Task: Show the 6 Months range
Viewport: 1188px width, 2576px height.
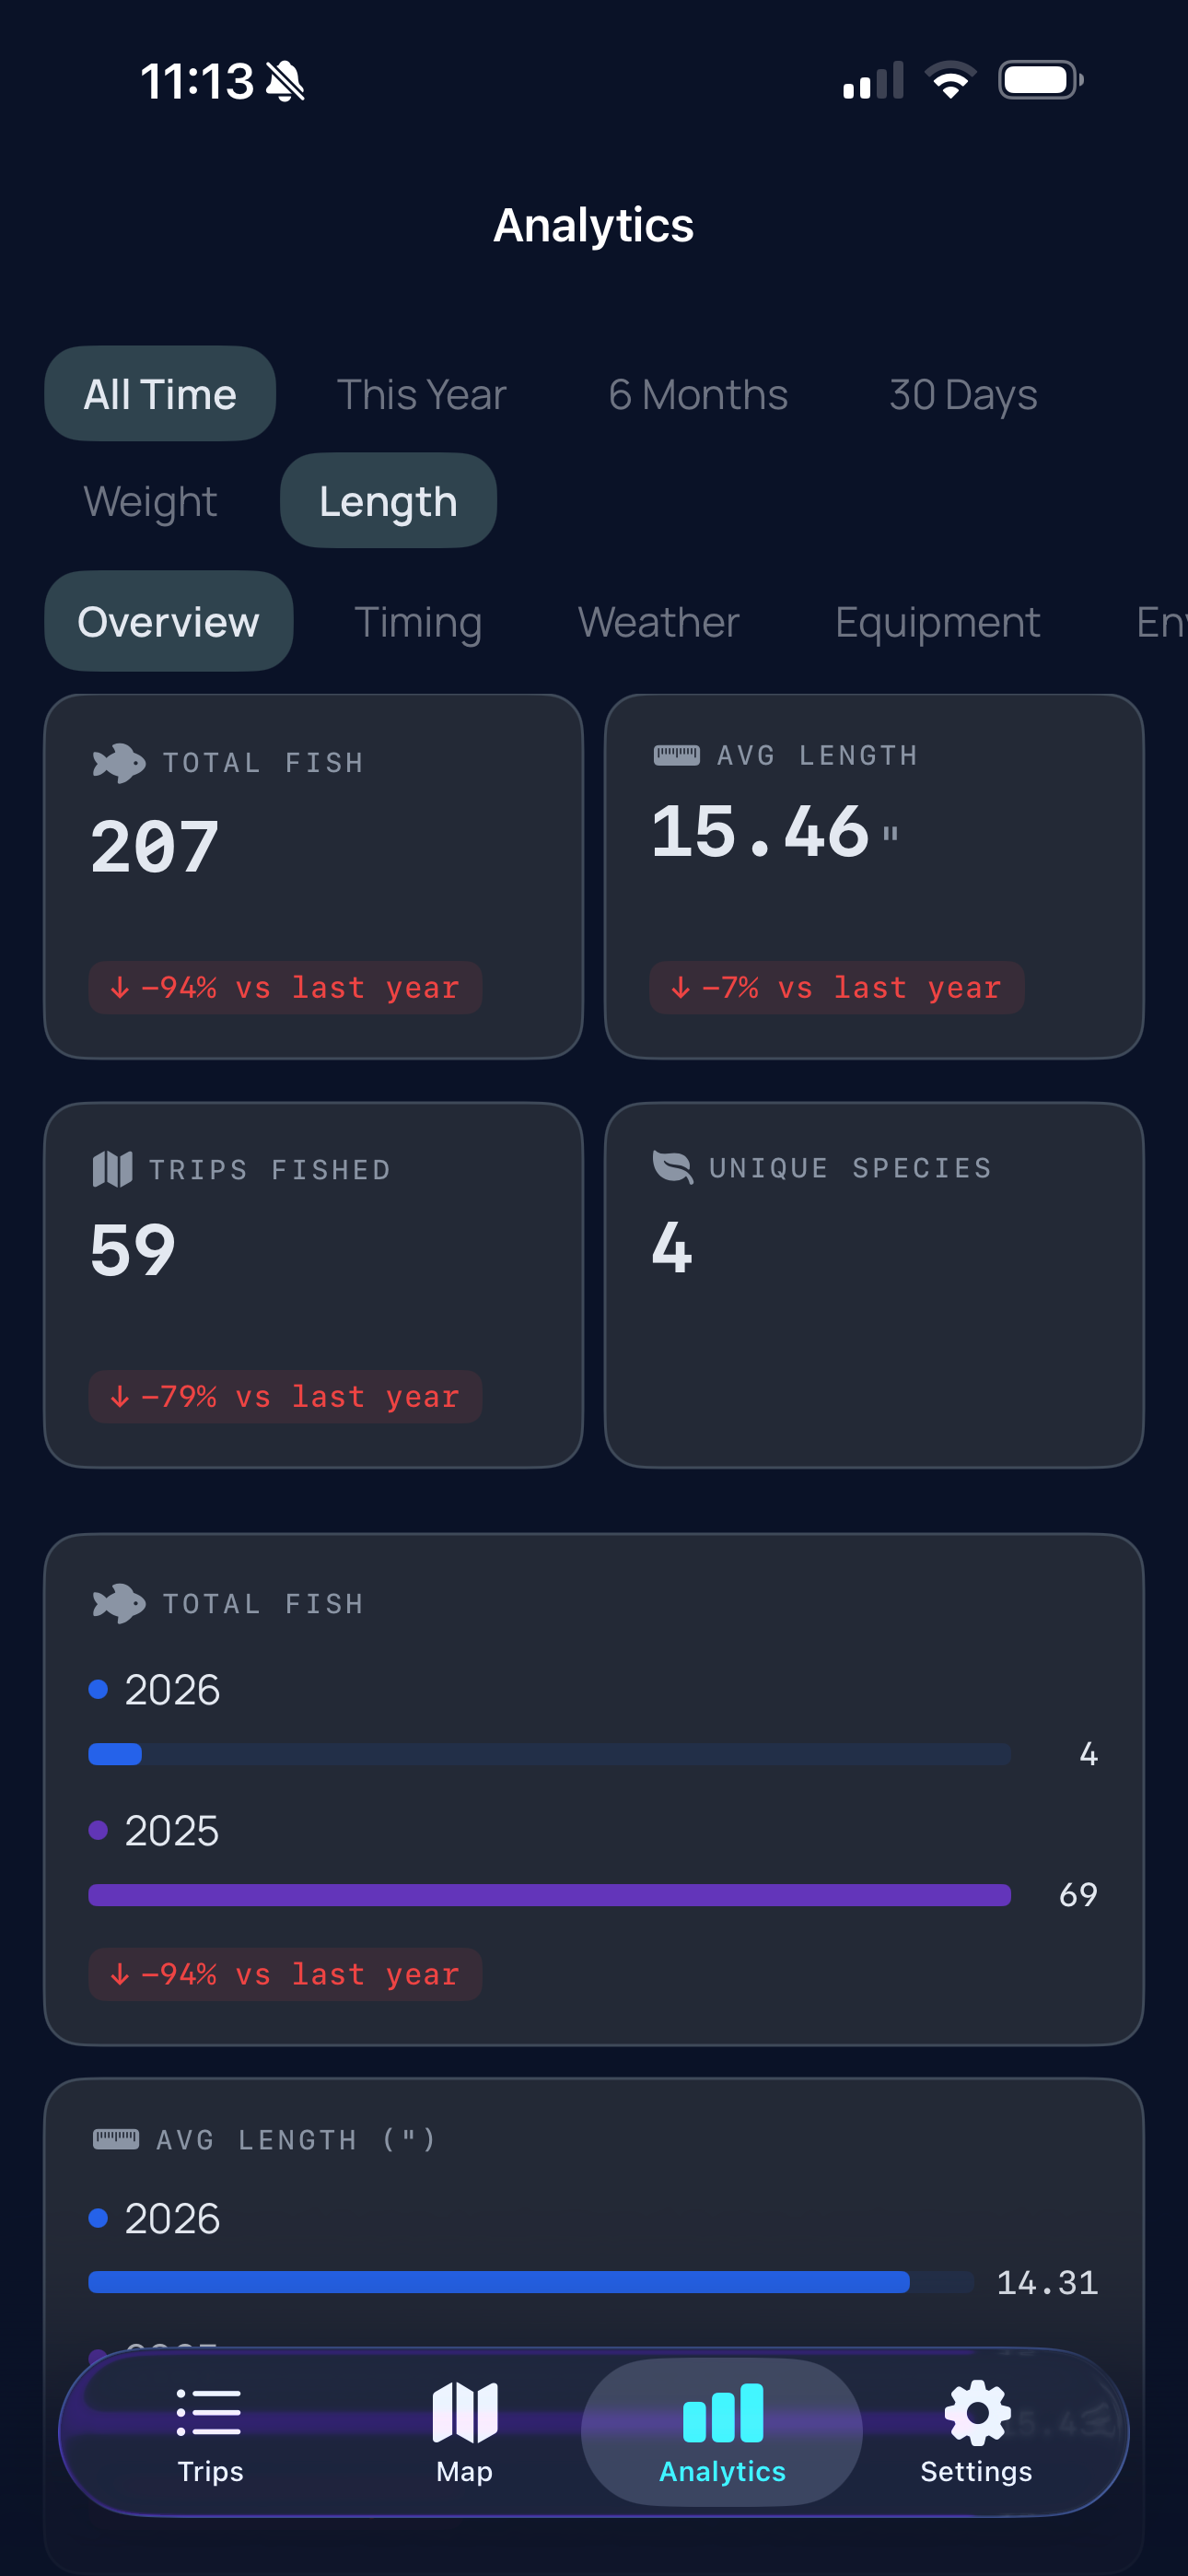Action: pos(698,394)
